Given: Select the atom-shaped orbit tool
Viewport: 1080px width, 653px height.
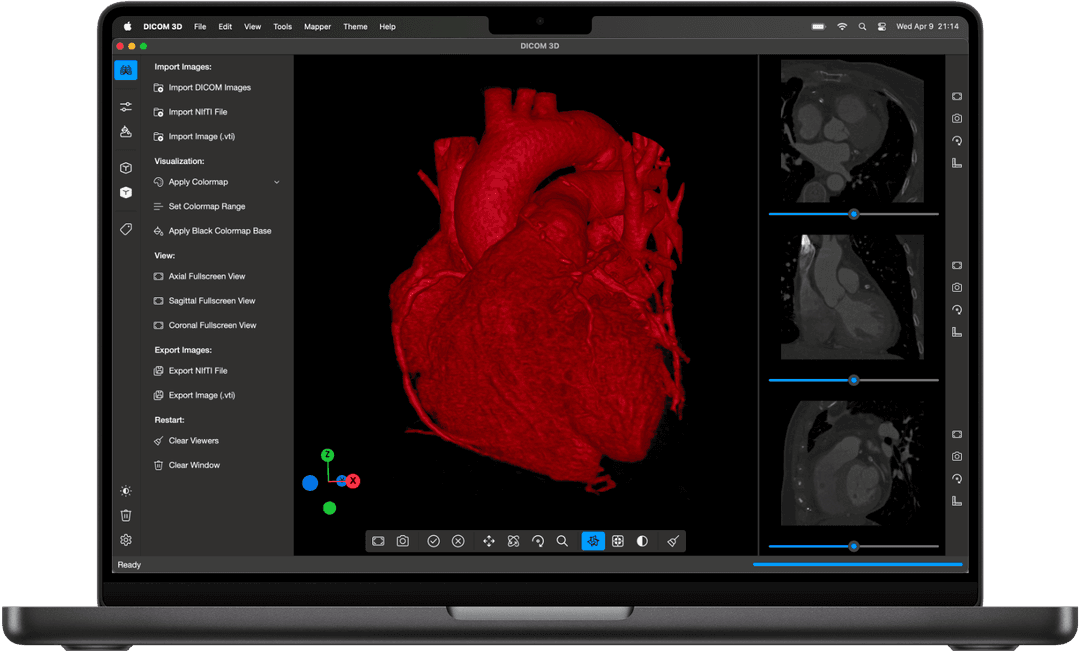Looking at the screenshot, I should pyautogui.click(x=513, y=541).
